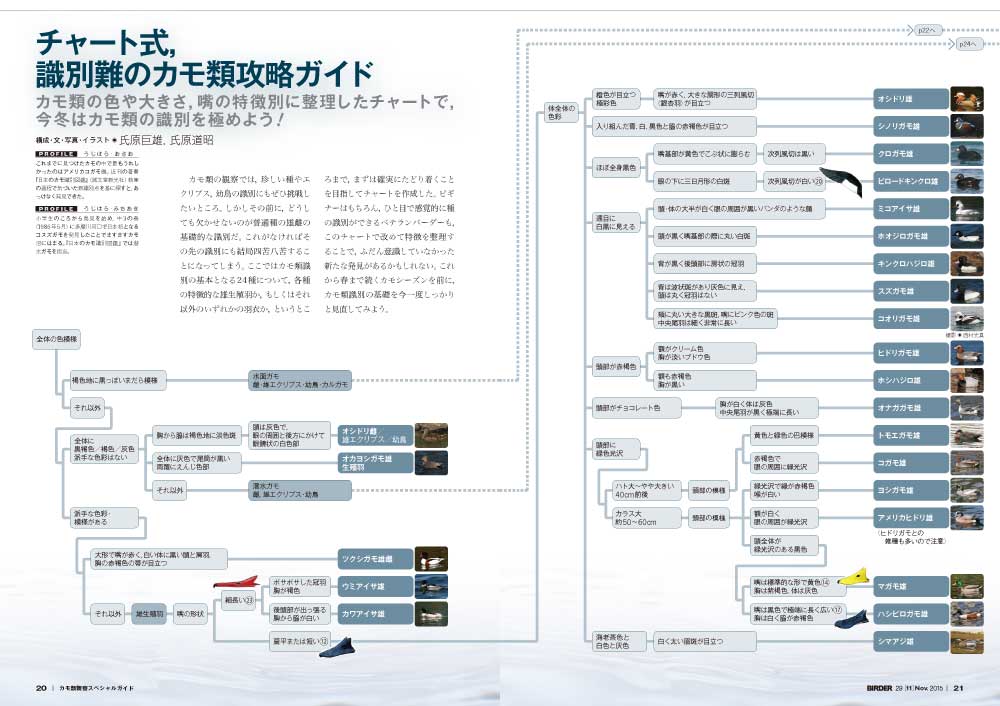Click the dark blue bill illustration near ハシビロガモ雄
The width and height of the screenshot is (1000, 706).
pos(851,619)
